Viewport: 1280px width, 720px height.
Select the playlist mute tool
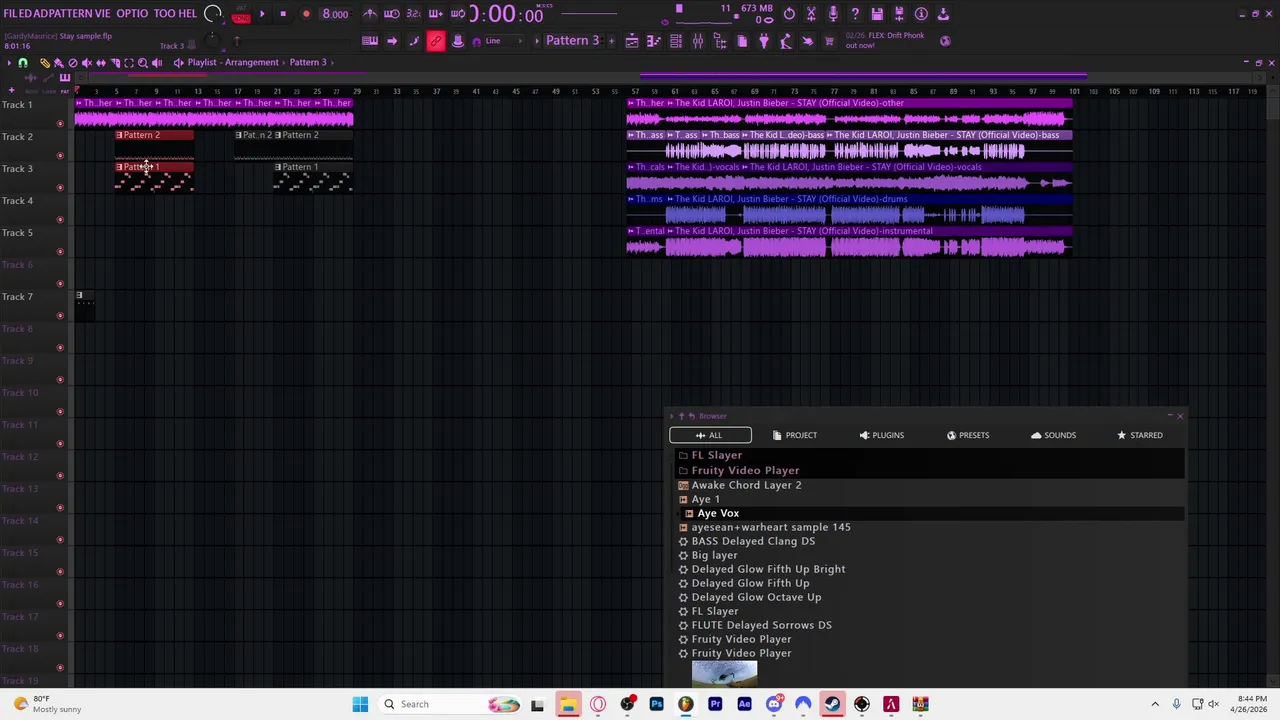[x=87, y=63]
